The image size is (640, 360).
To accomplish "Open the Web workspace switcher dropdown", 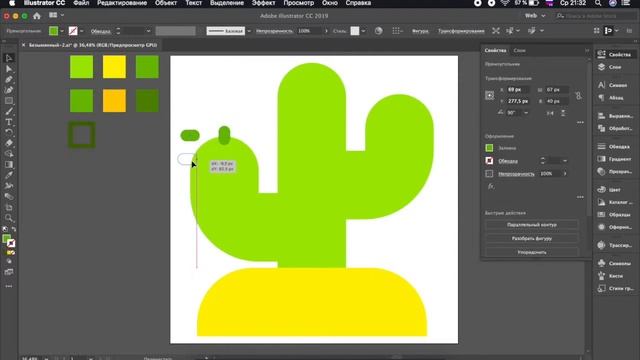I will (535, 16).
